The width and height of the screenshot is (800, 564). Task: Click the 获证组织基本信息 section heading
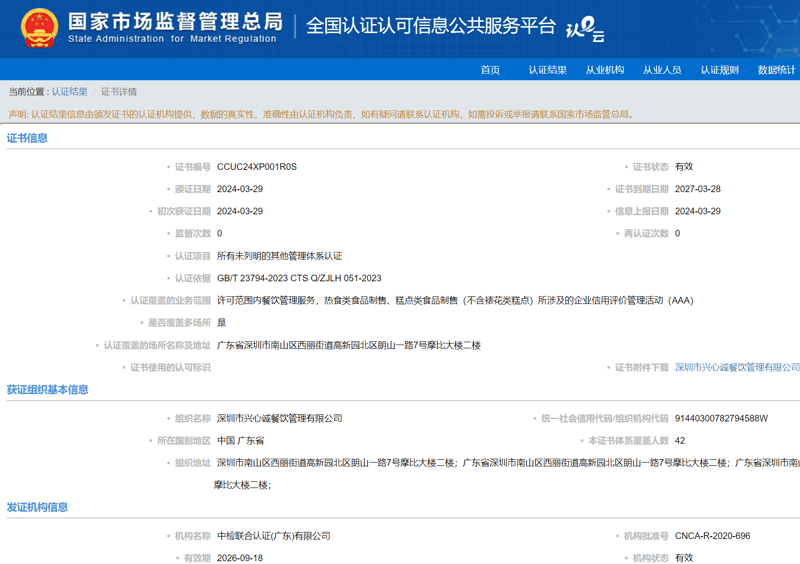coord(47,390)
